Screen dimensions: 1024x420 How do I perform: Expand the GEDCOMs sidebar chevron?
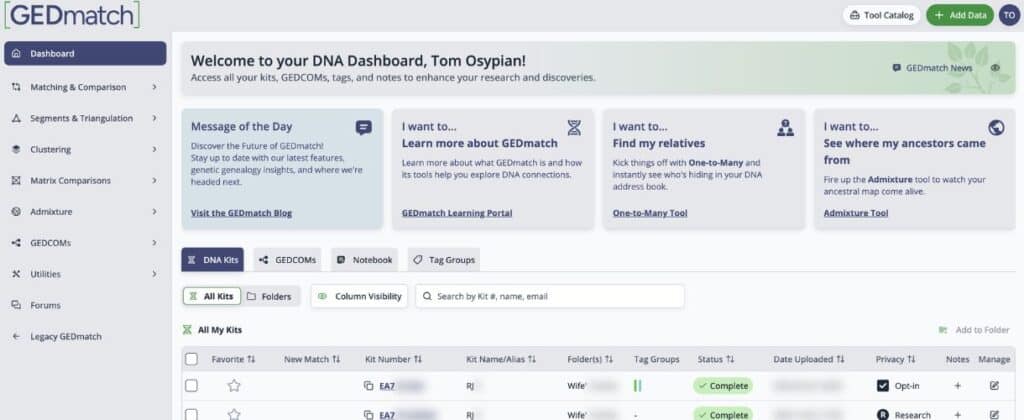[x=155, y=242]
